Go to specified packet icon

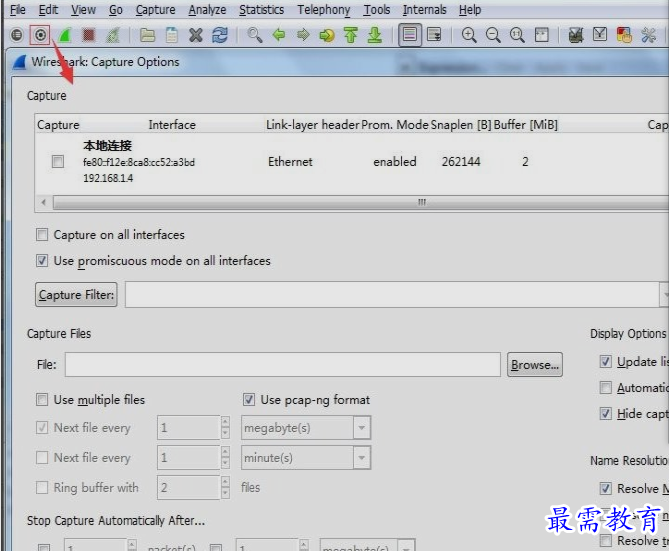[x=327, y=35]
